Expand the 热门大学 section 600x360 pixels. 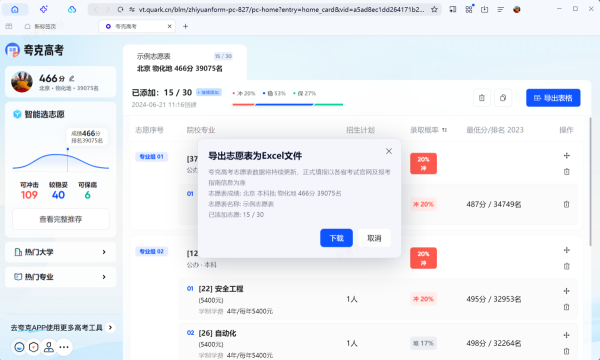click(x=60, y=252)
